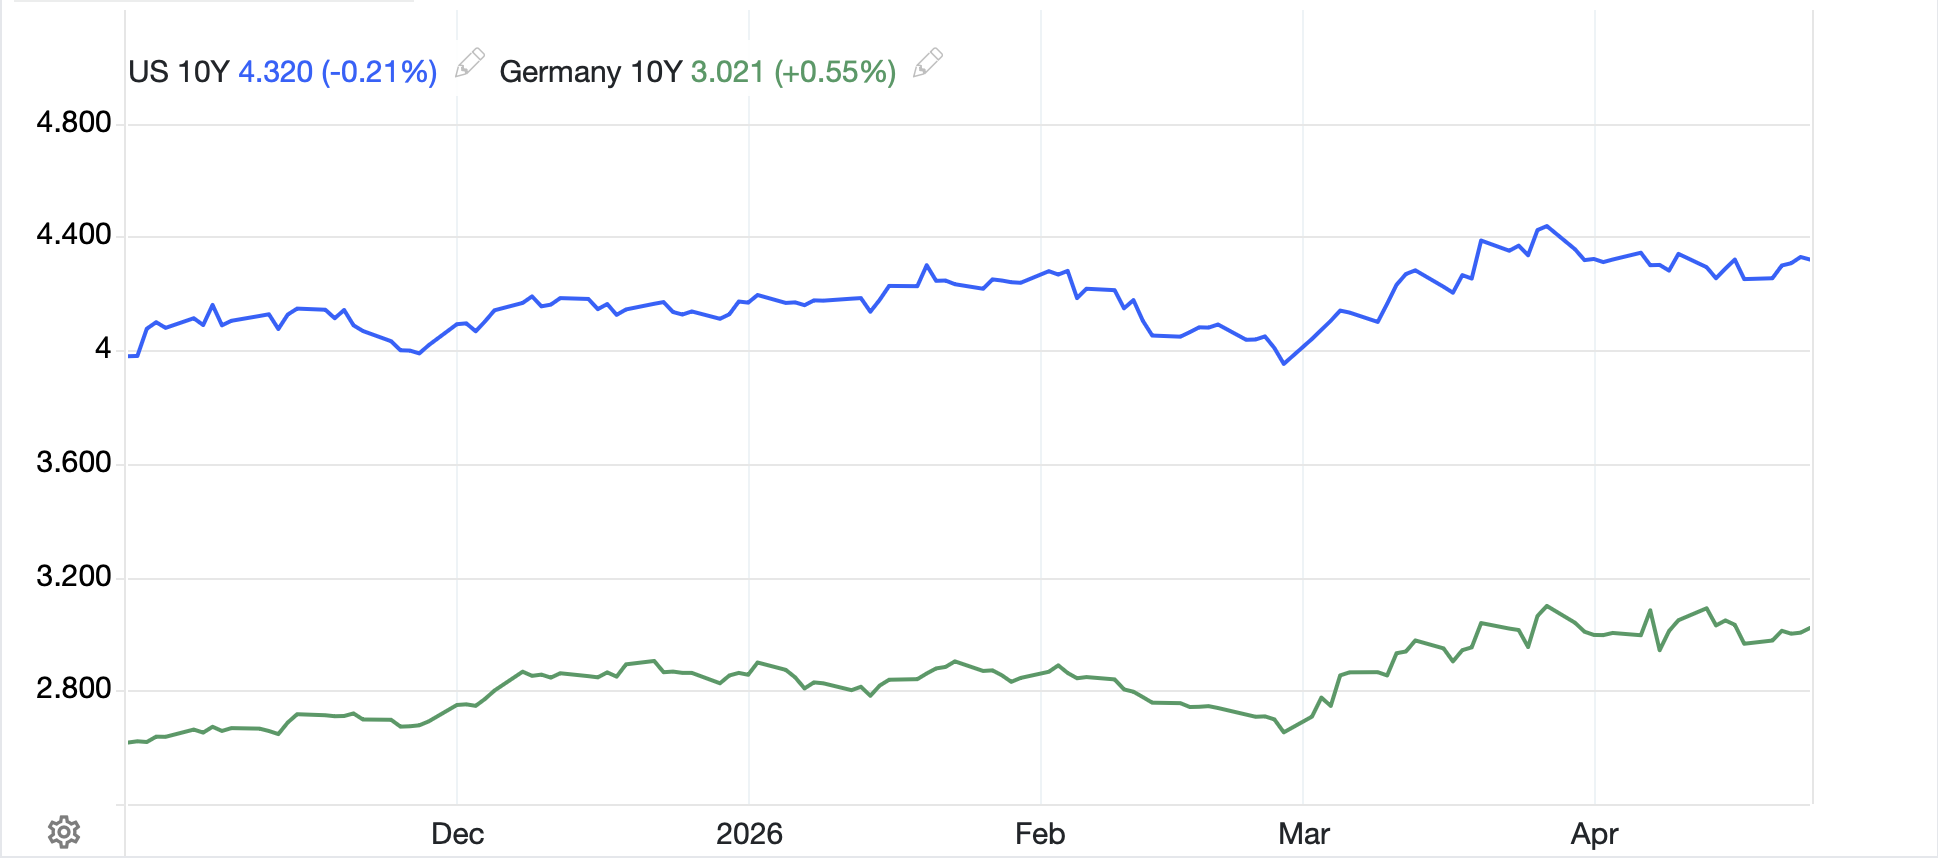This screenshot has height=858, width=1938.
Task: Click the 2026 label on time axis
Action: click(x=749, y=834)
